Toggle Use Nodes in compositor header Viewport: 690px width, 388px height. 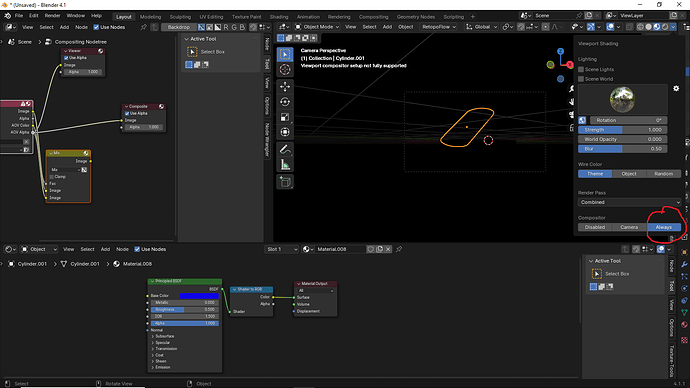click(96, 27)
